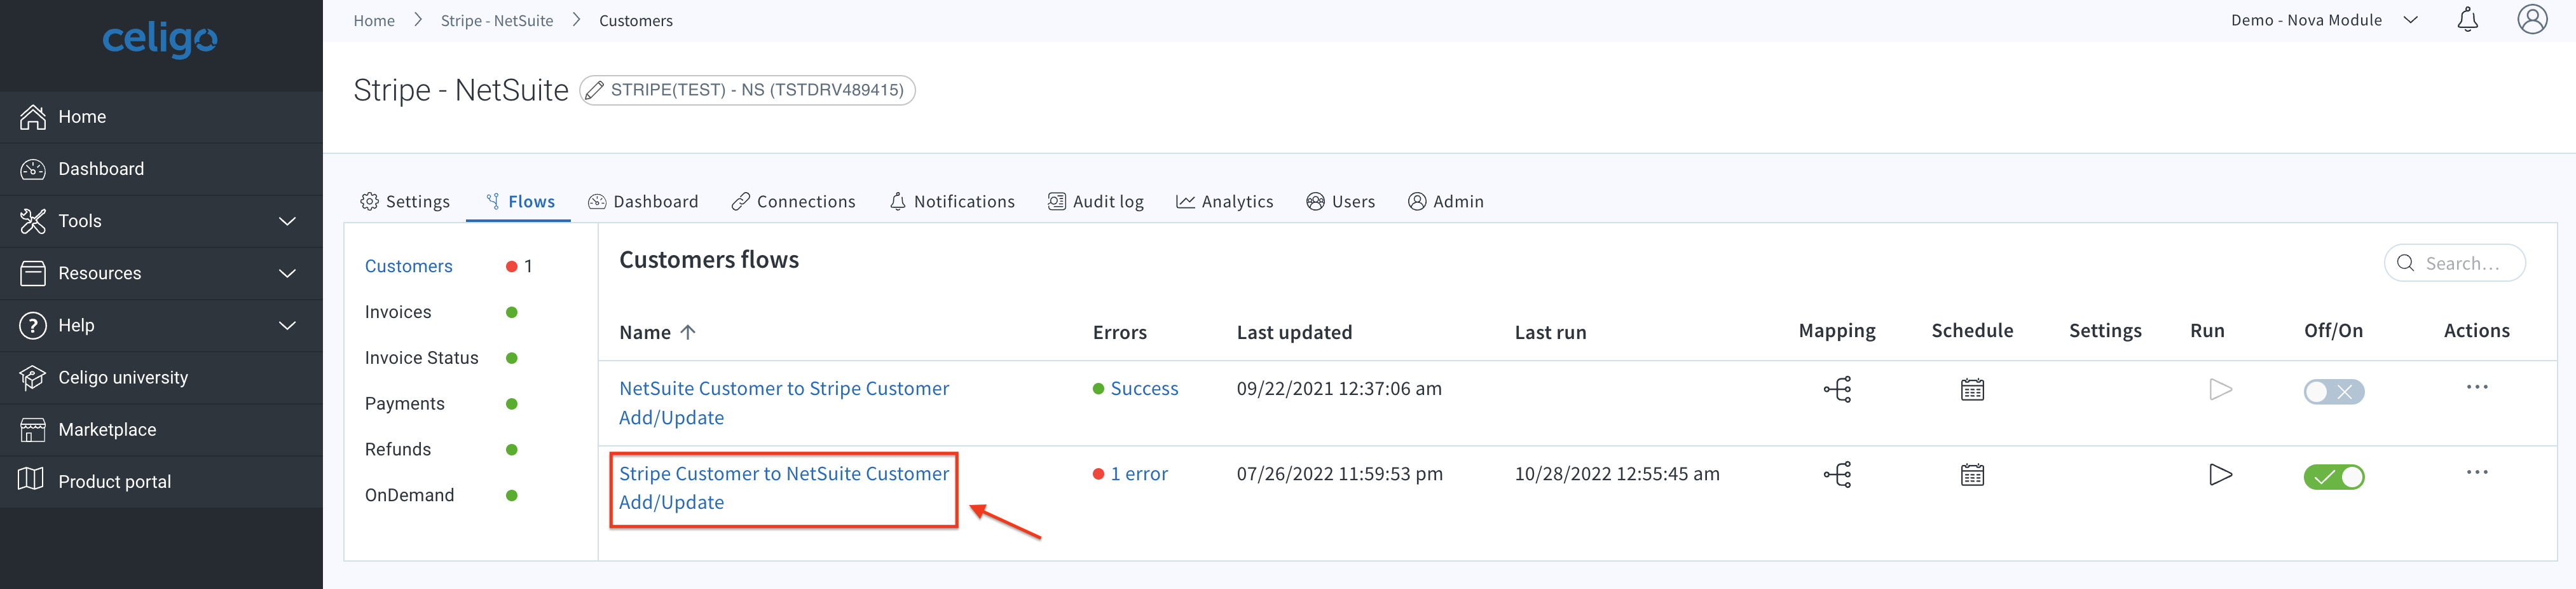Click the STRIPE(TEST) - NS (TSTDRV489415) tag

[747, 90]
